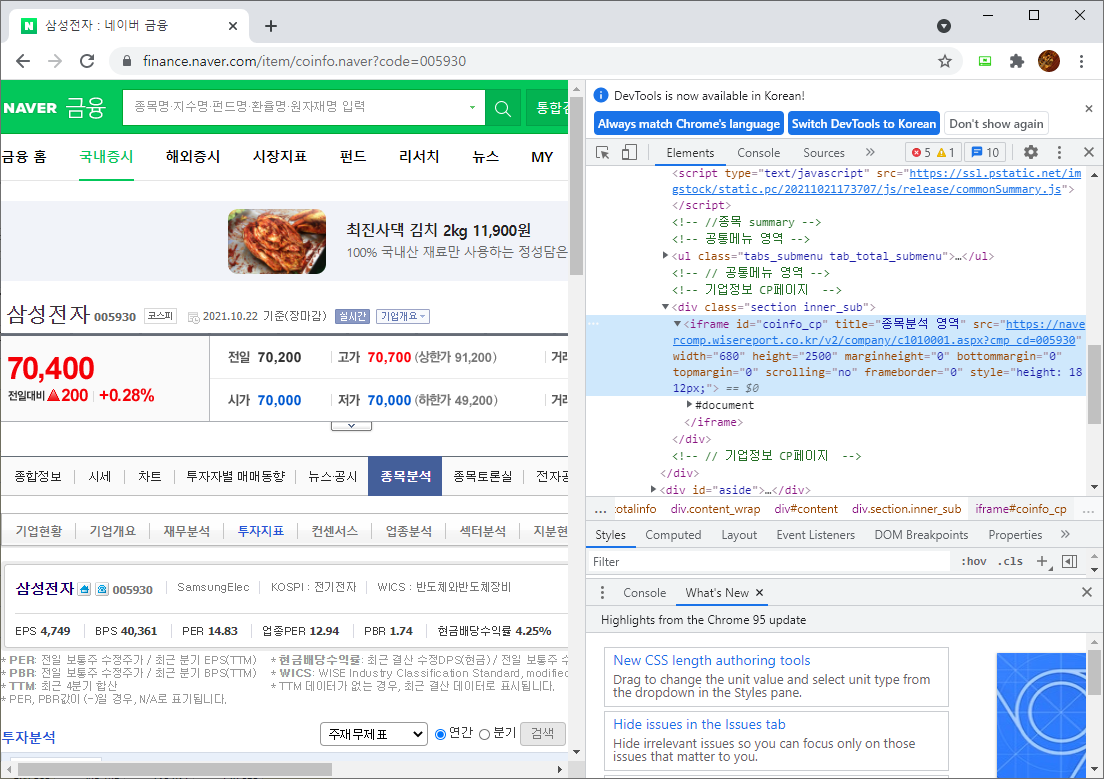Toggle the DevTools device toolbar
1104x779 pixels.
pyautogui.click(x=629, y=153)
